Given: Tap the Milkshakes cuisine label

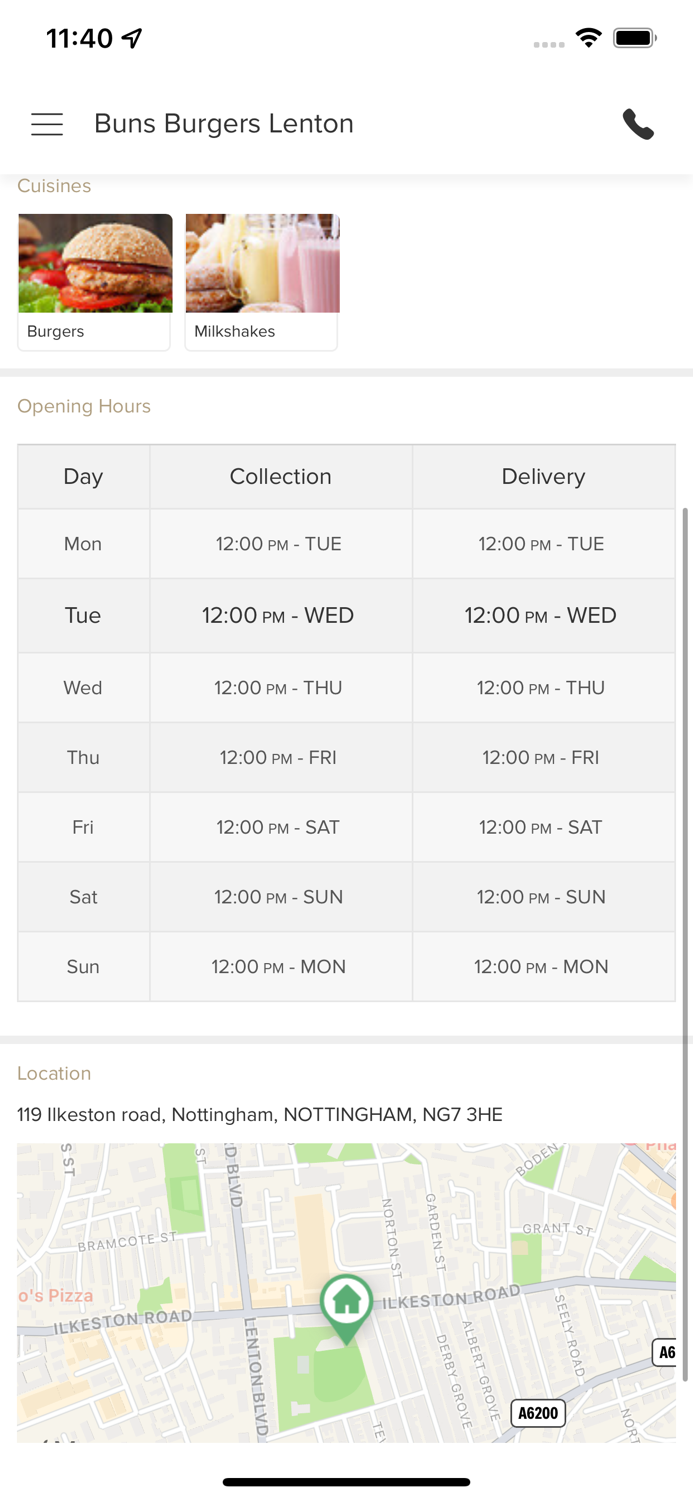Looking at the screenshot, I should [x=234, y=331].
